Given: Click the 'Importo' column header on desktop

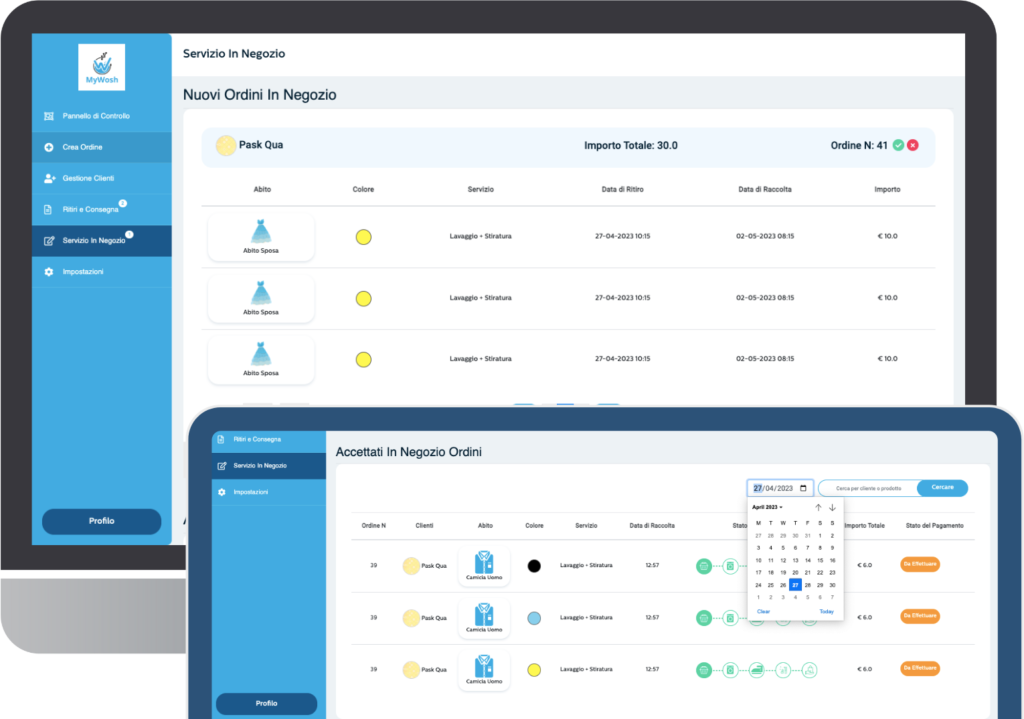Looking at the screenshot, I should point(887,189).
